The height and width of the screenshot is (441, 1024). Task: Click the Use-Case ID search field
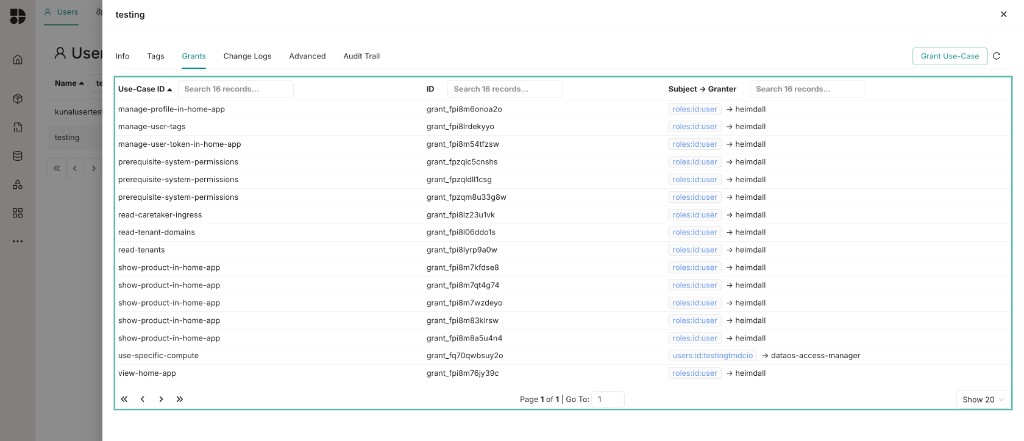coord(236,89)
